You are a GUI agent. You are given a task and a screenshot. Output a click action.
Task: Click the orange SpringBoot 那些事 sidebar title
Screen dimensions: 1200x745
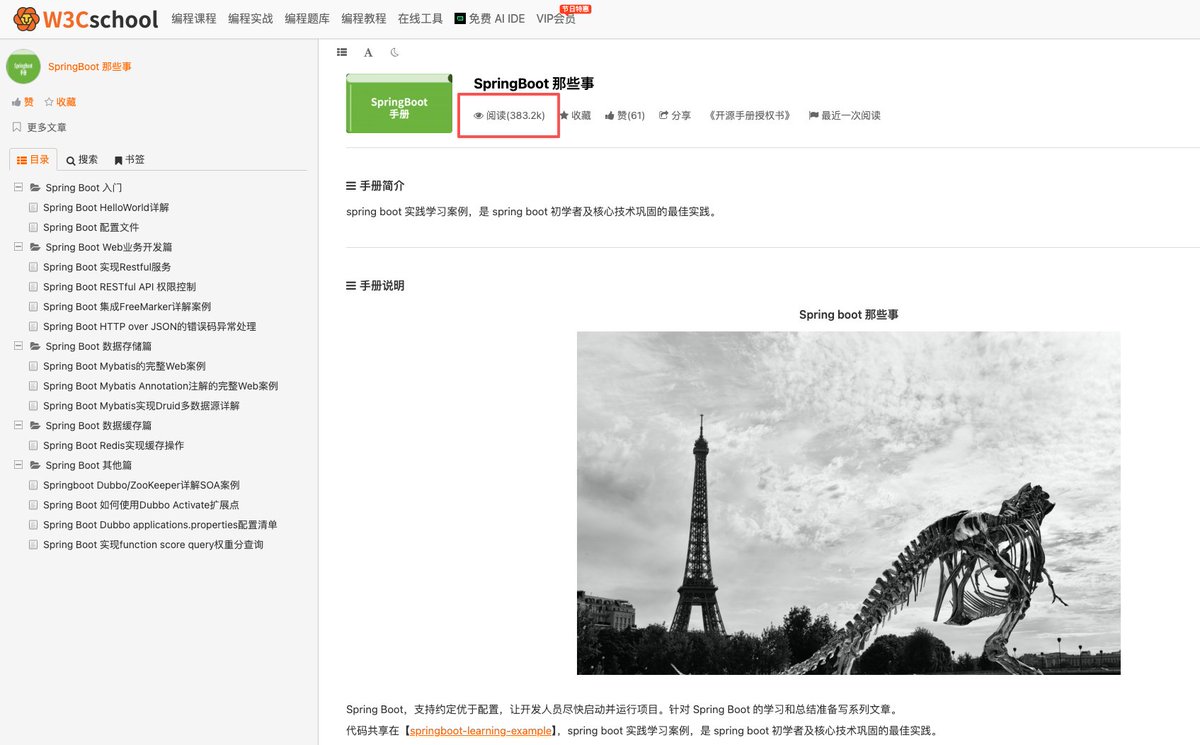89,67
